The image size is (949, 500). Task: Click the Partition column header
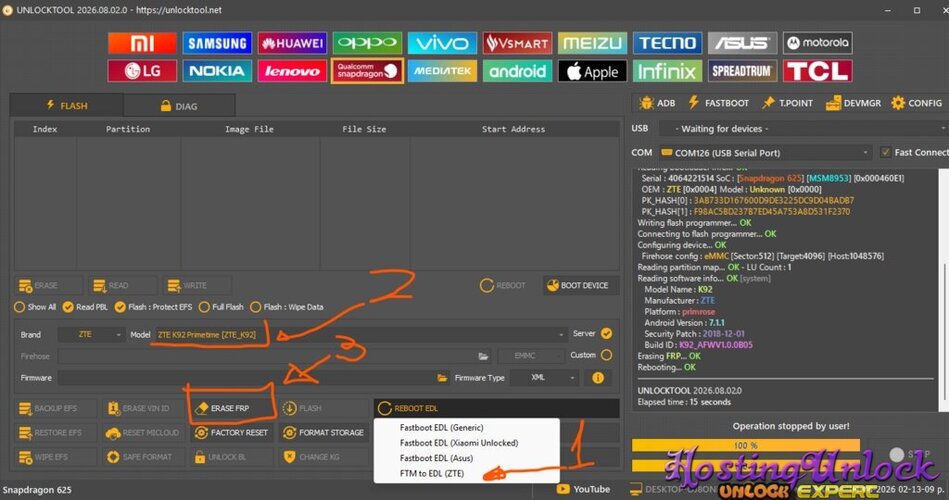[128, 129]
